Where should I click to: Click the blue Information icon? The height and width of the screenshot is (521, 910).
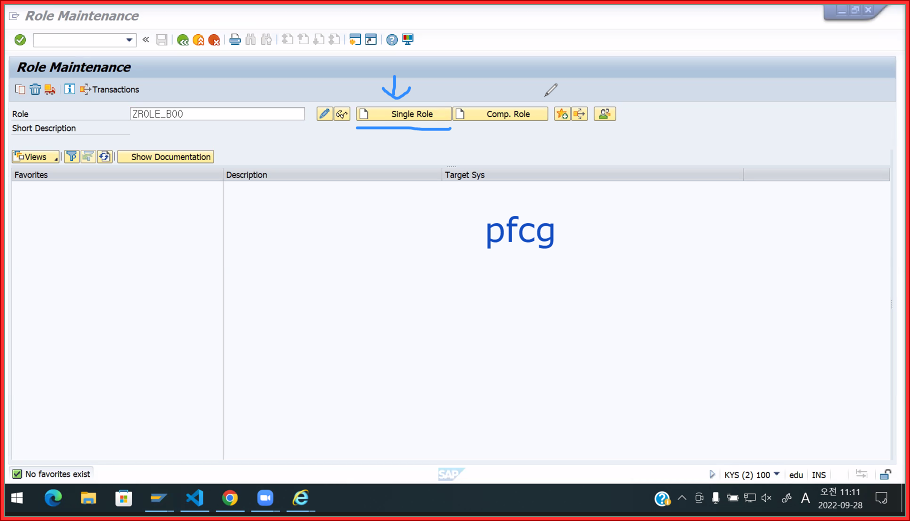[x=69, y=89]
